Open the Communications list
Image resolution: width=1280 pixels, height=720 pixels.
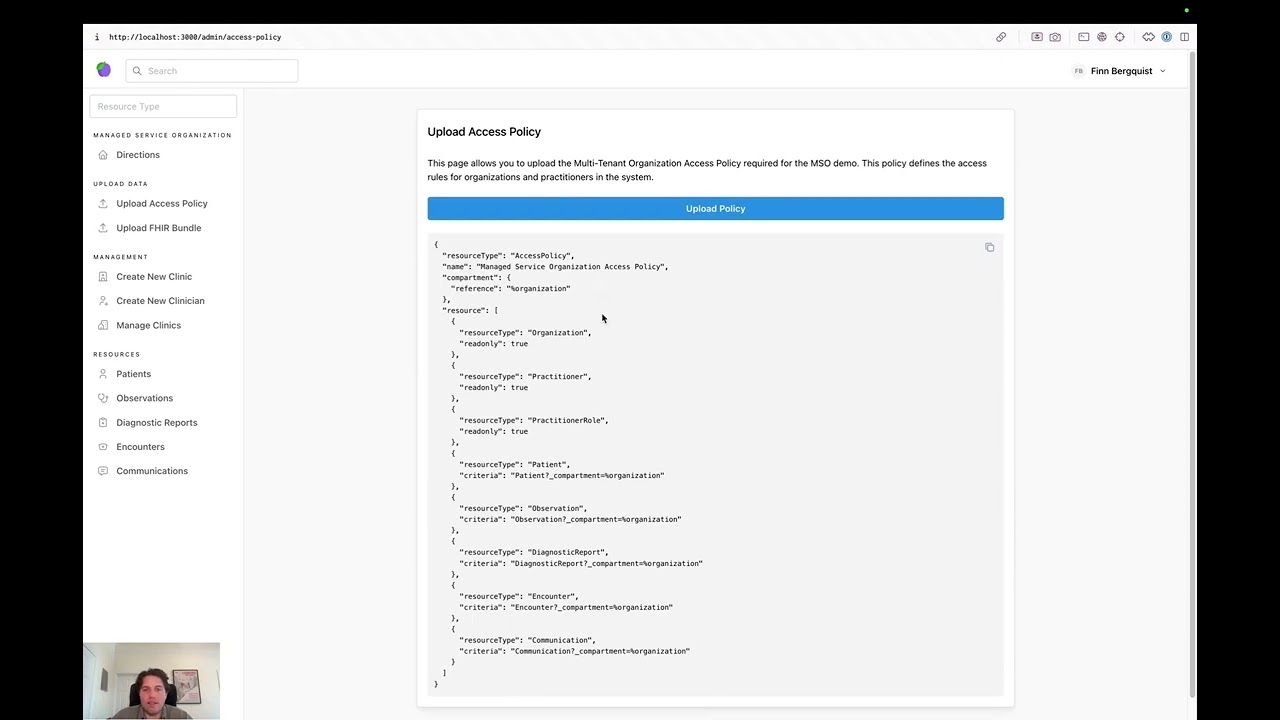pyautogui.click(x=152, y=471)
